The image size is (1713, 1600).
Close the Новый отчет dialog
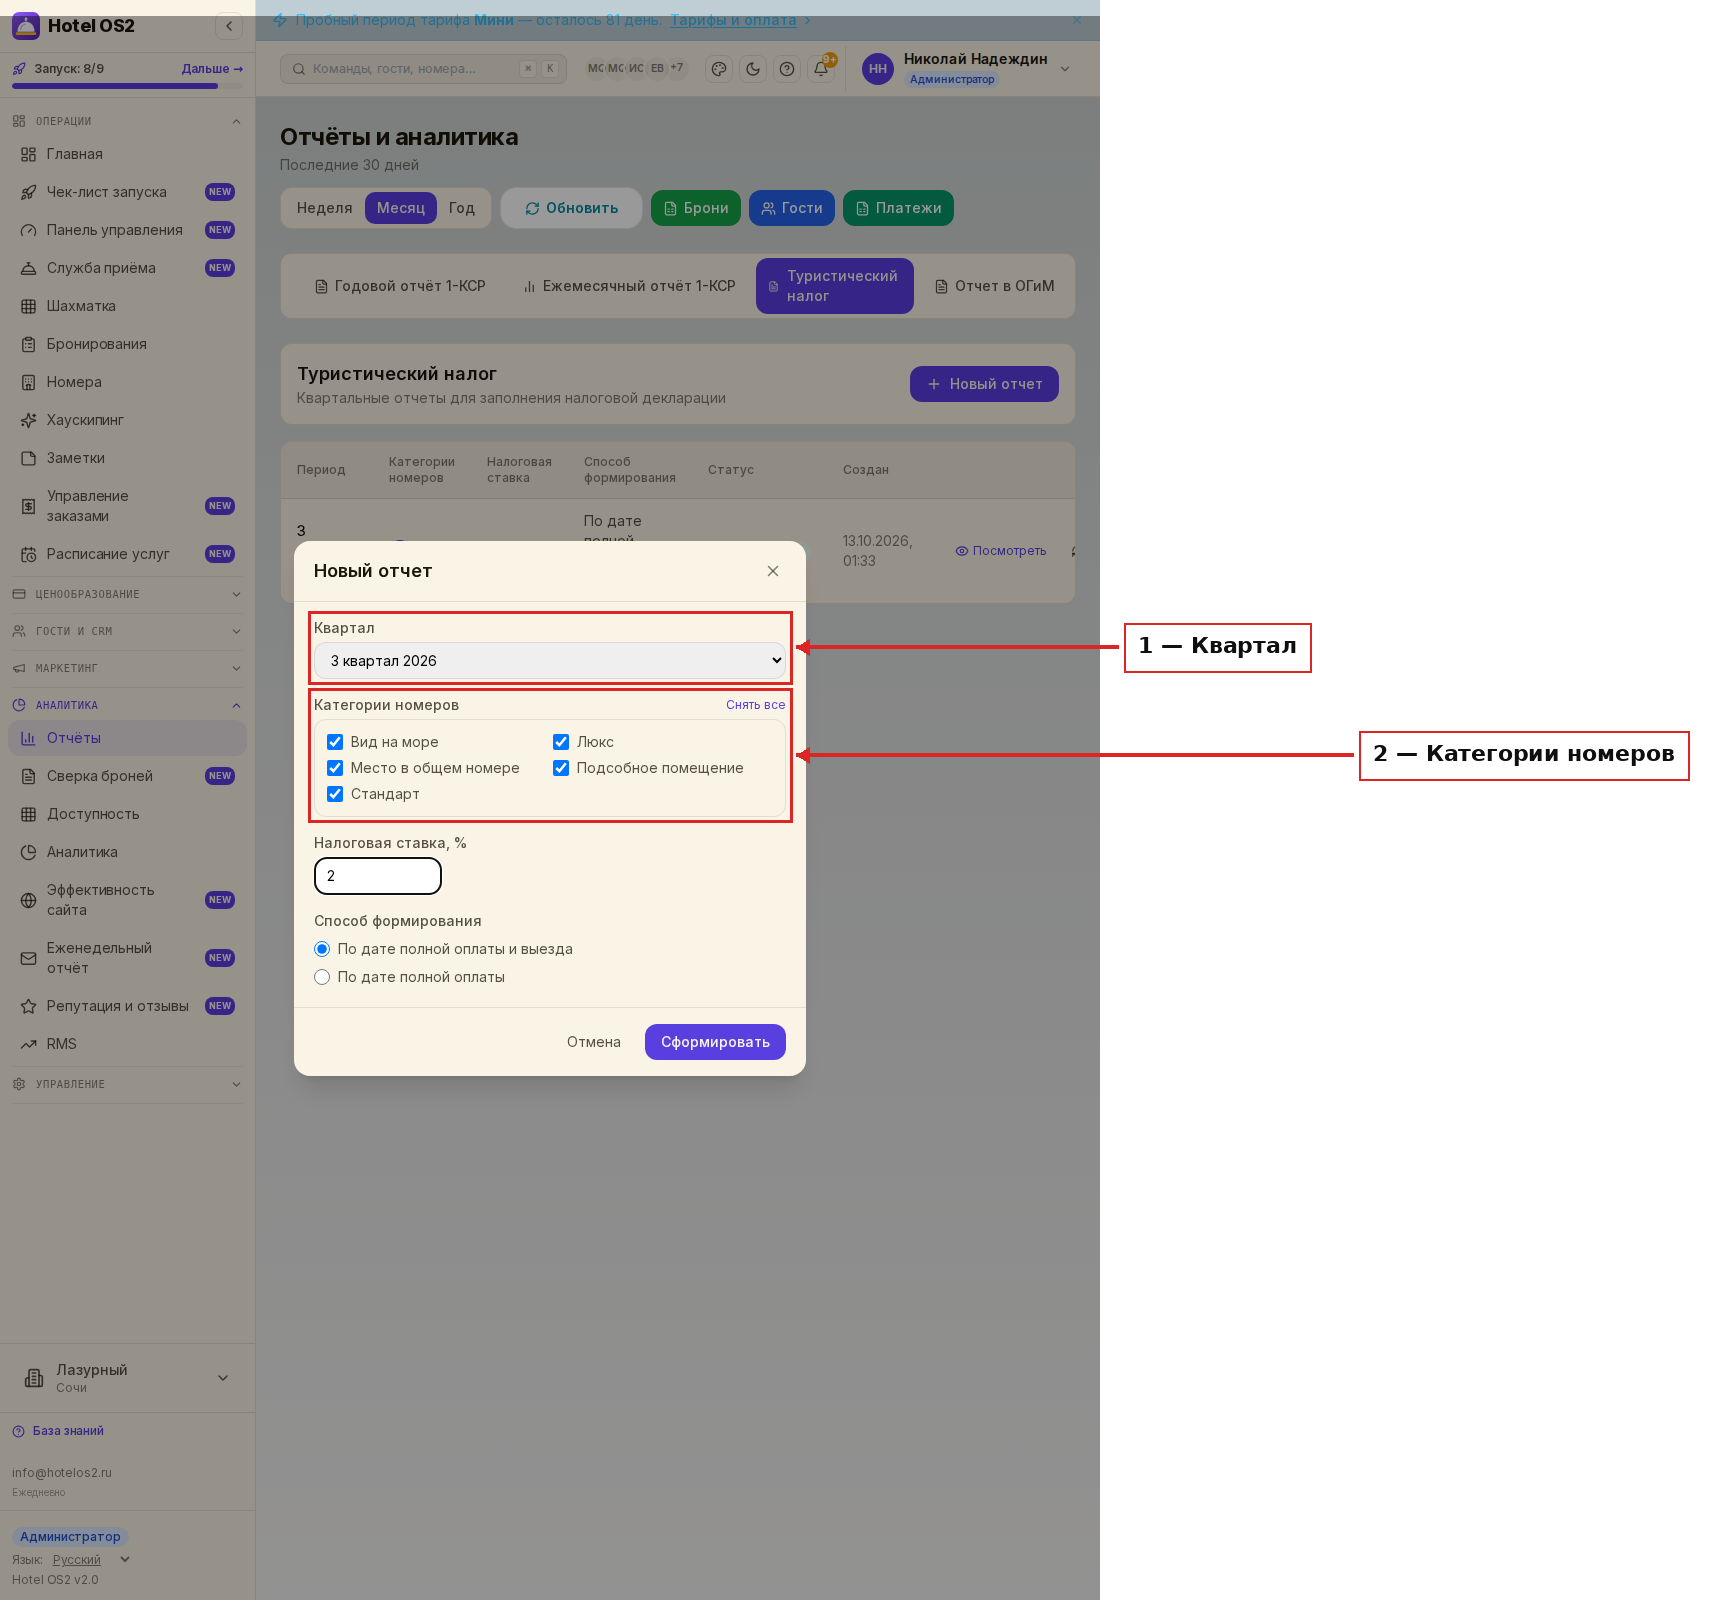click(773, 571)
